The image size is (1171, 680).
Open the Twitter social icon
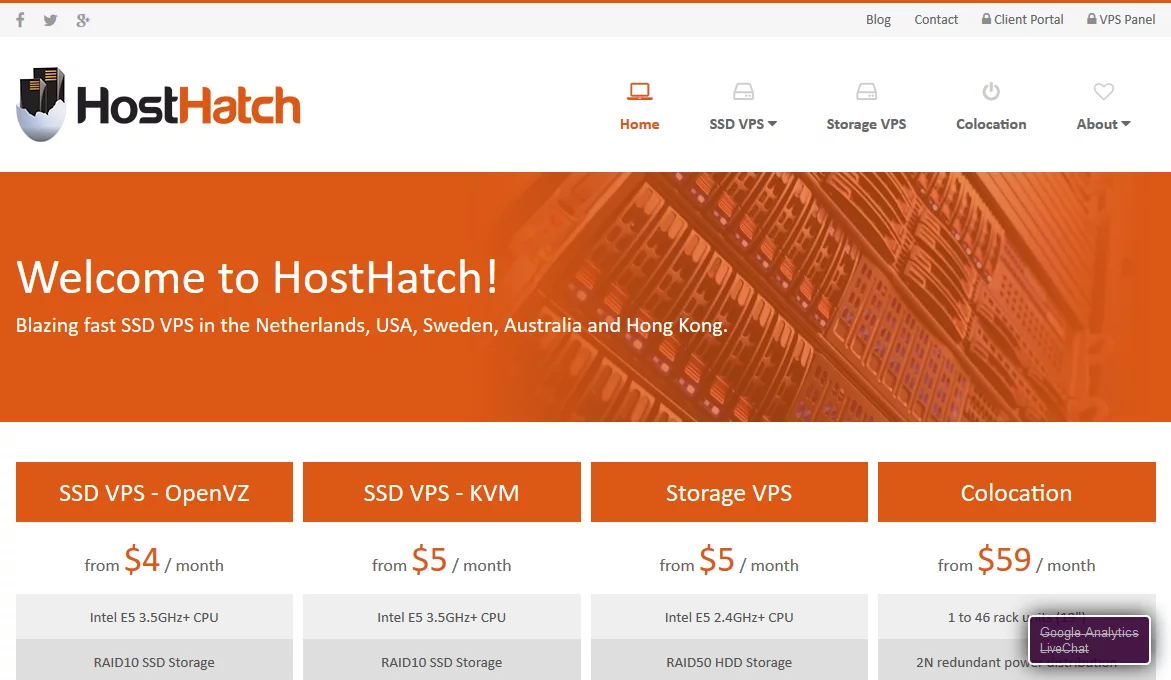click(50, 20)
